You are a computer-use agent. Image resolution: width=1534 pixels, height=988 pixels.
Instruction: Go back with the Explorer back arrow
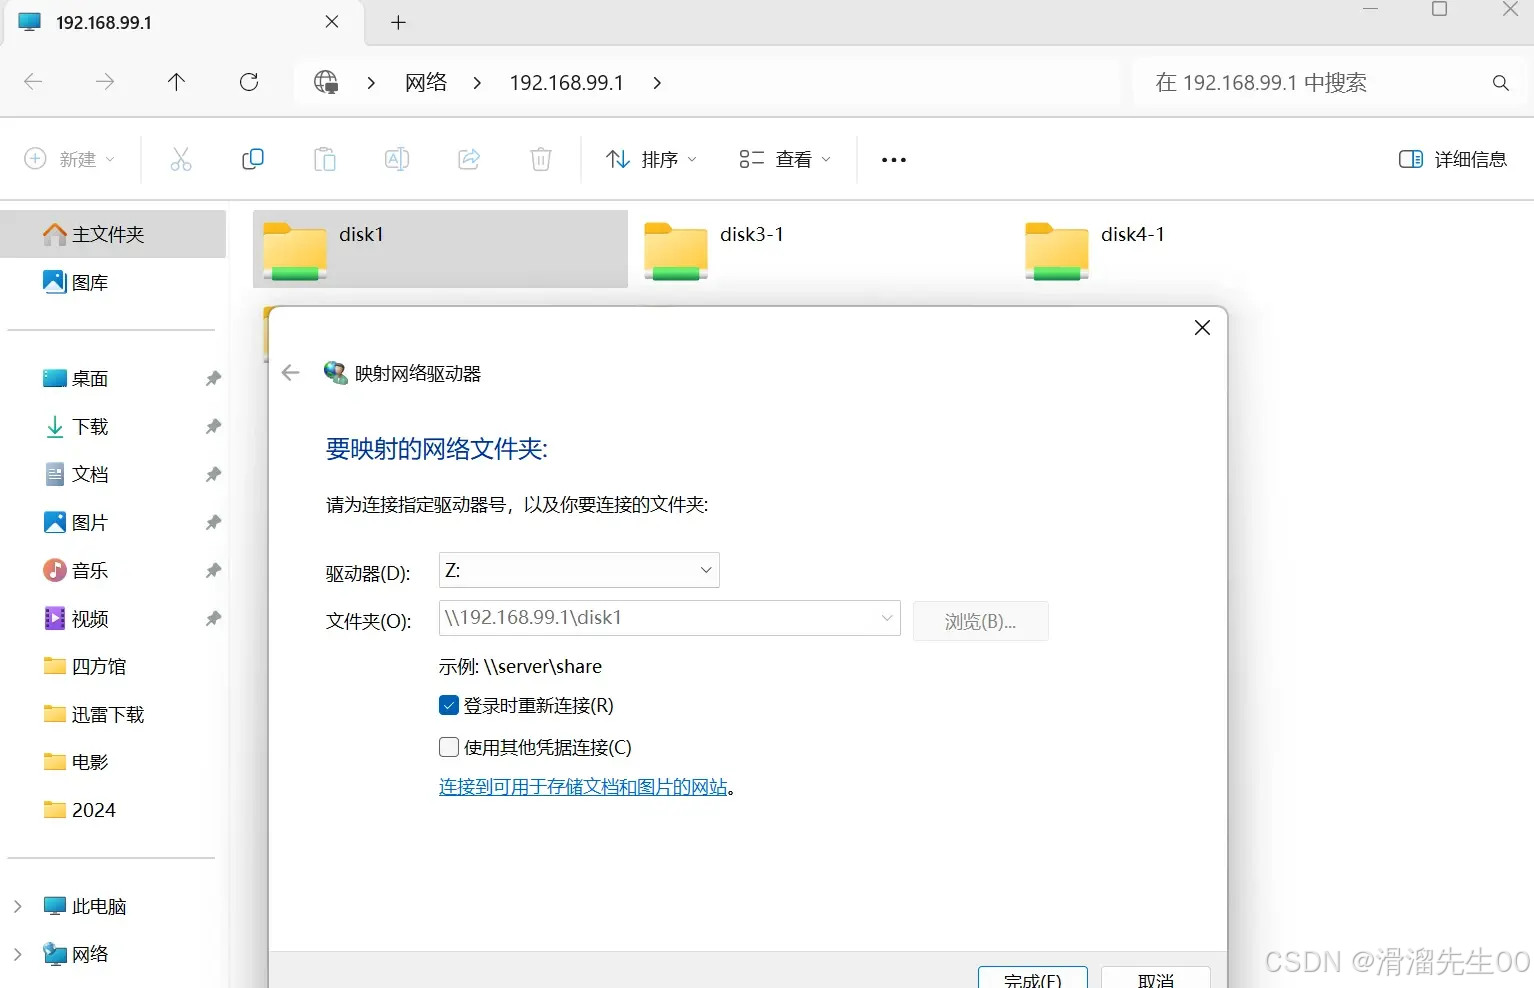pos(33,82)
